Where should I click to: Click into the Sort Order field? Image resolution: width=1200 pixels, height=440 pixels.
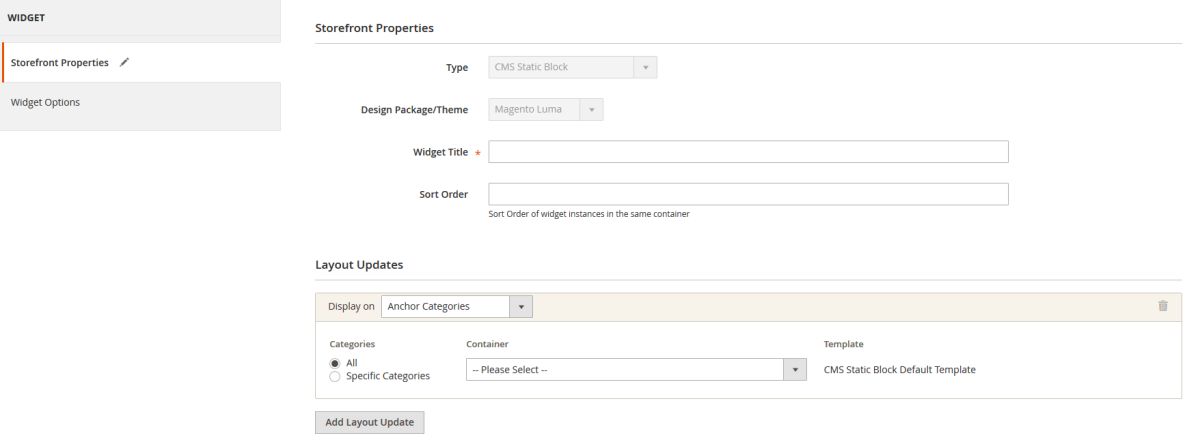click(x=748, y=194)
